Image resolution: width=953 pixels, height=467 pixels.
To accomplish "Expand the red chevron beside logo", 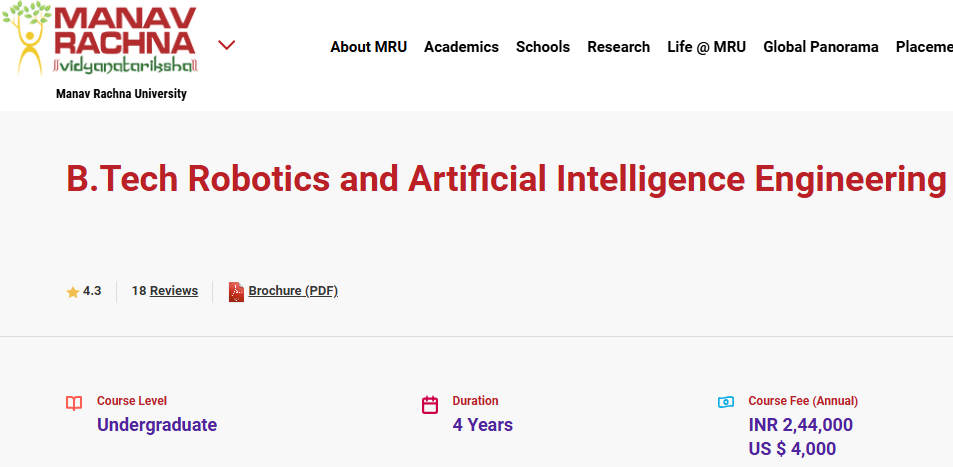I will coord(227,45).
